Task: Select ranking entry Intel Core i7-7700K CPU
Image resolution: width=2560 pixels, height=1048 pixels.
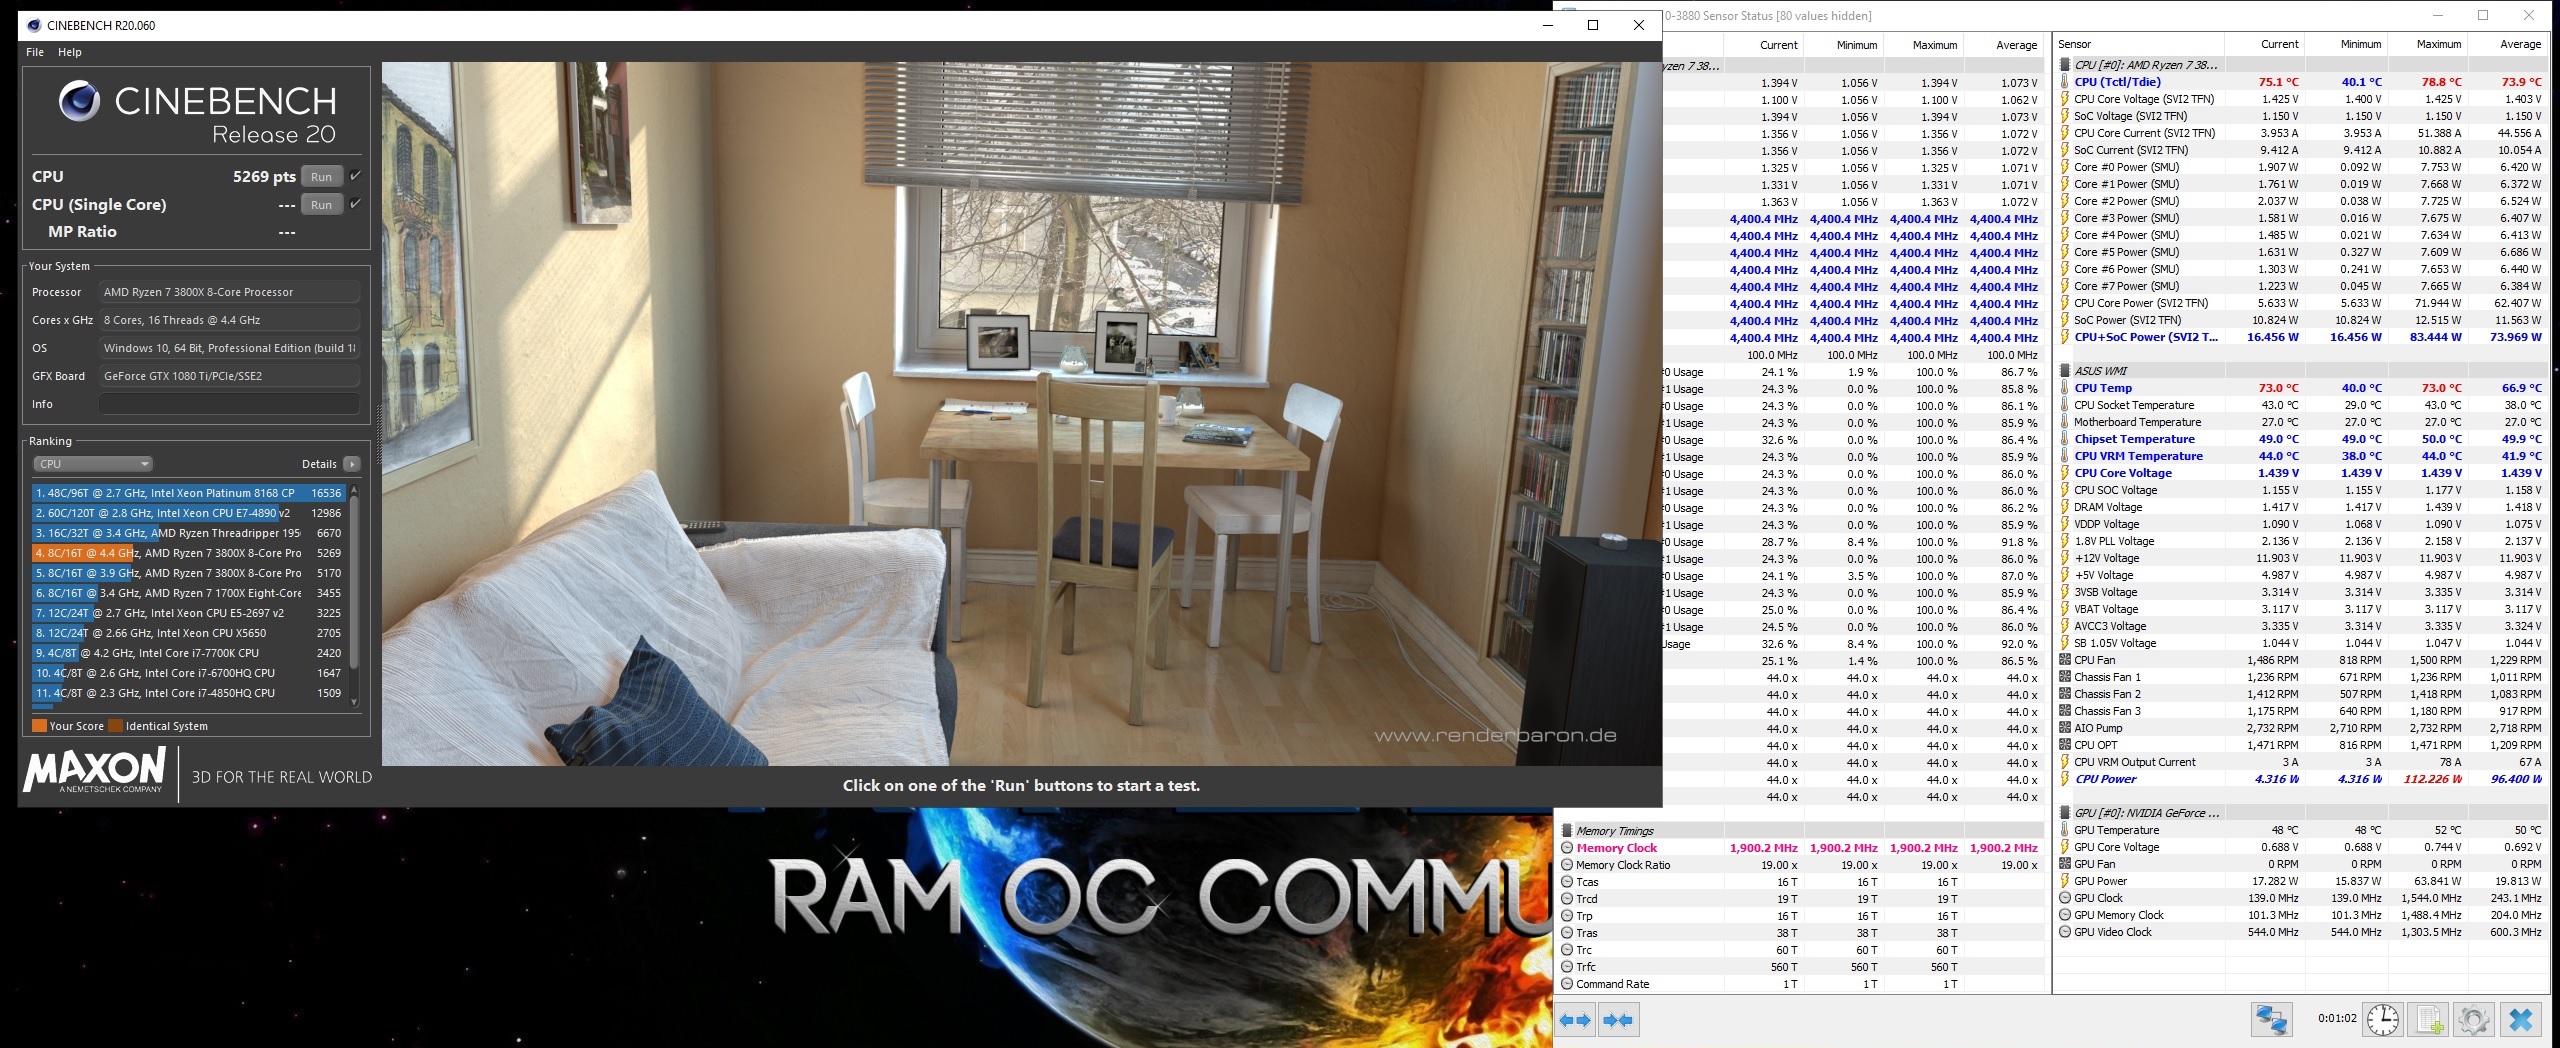Action: [188, 653]
